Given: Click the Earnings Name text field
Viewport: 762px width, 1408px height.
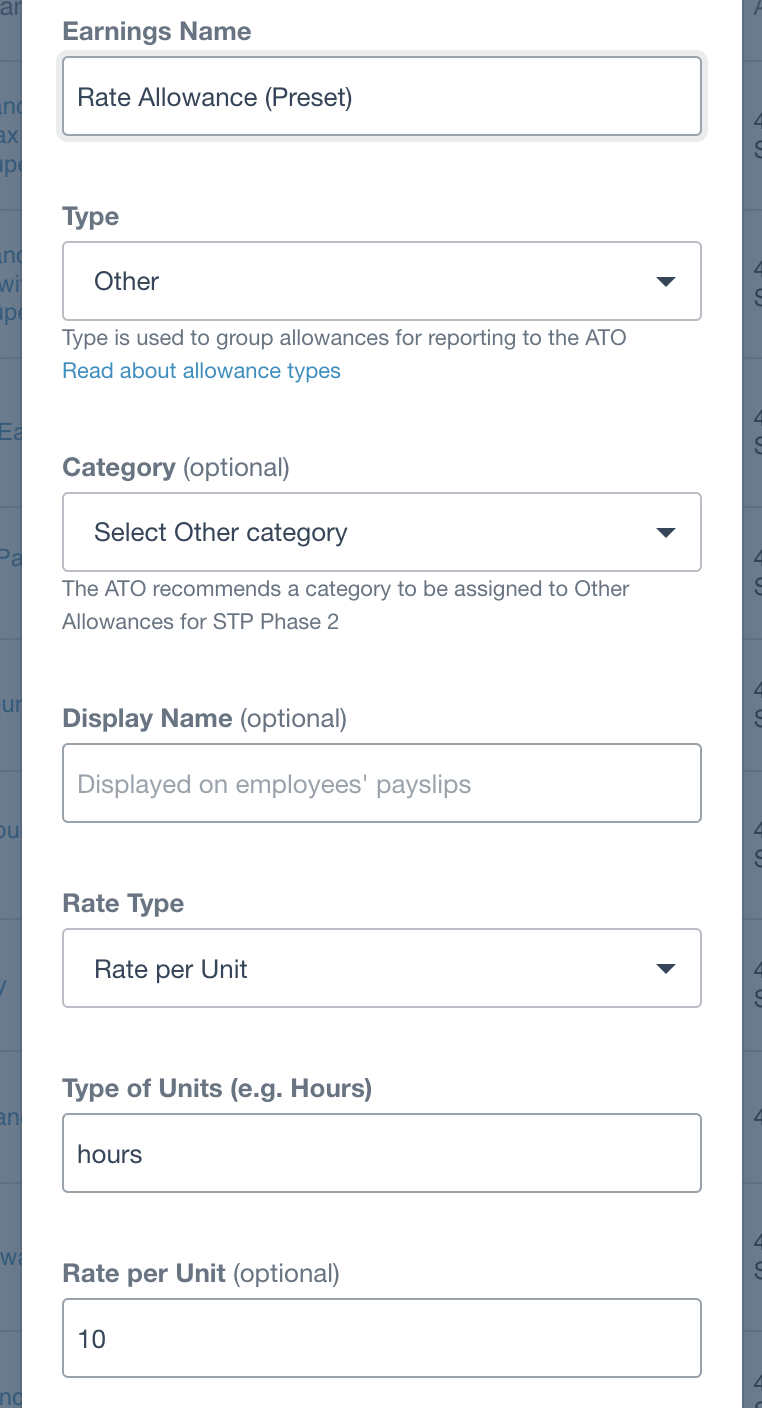Looking at the screenshot, I should [x=381, y=96].
